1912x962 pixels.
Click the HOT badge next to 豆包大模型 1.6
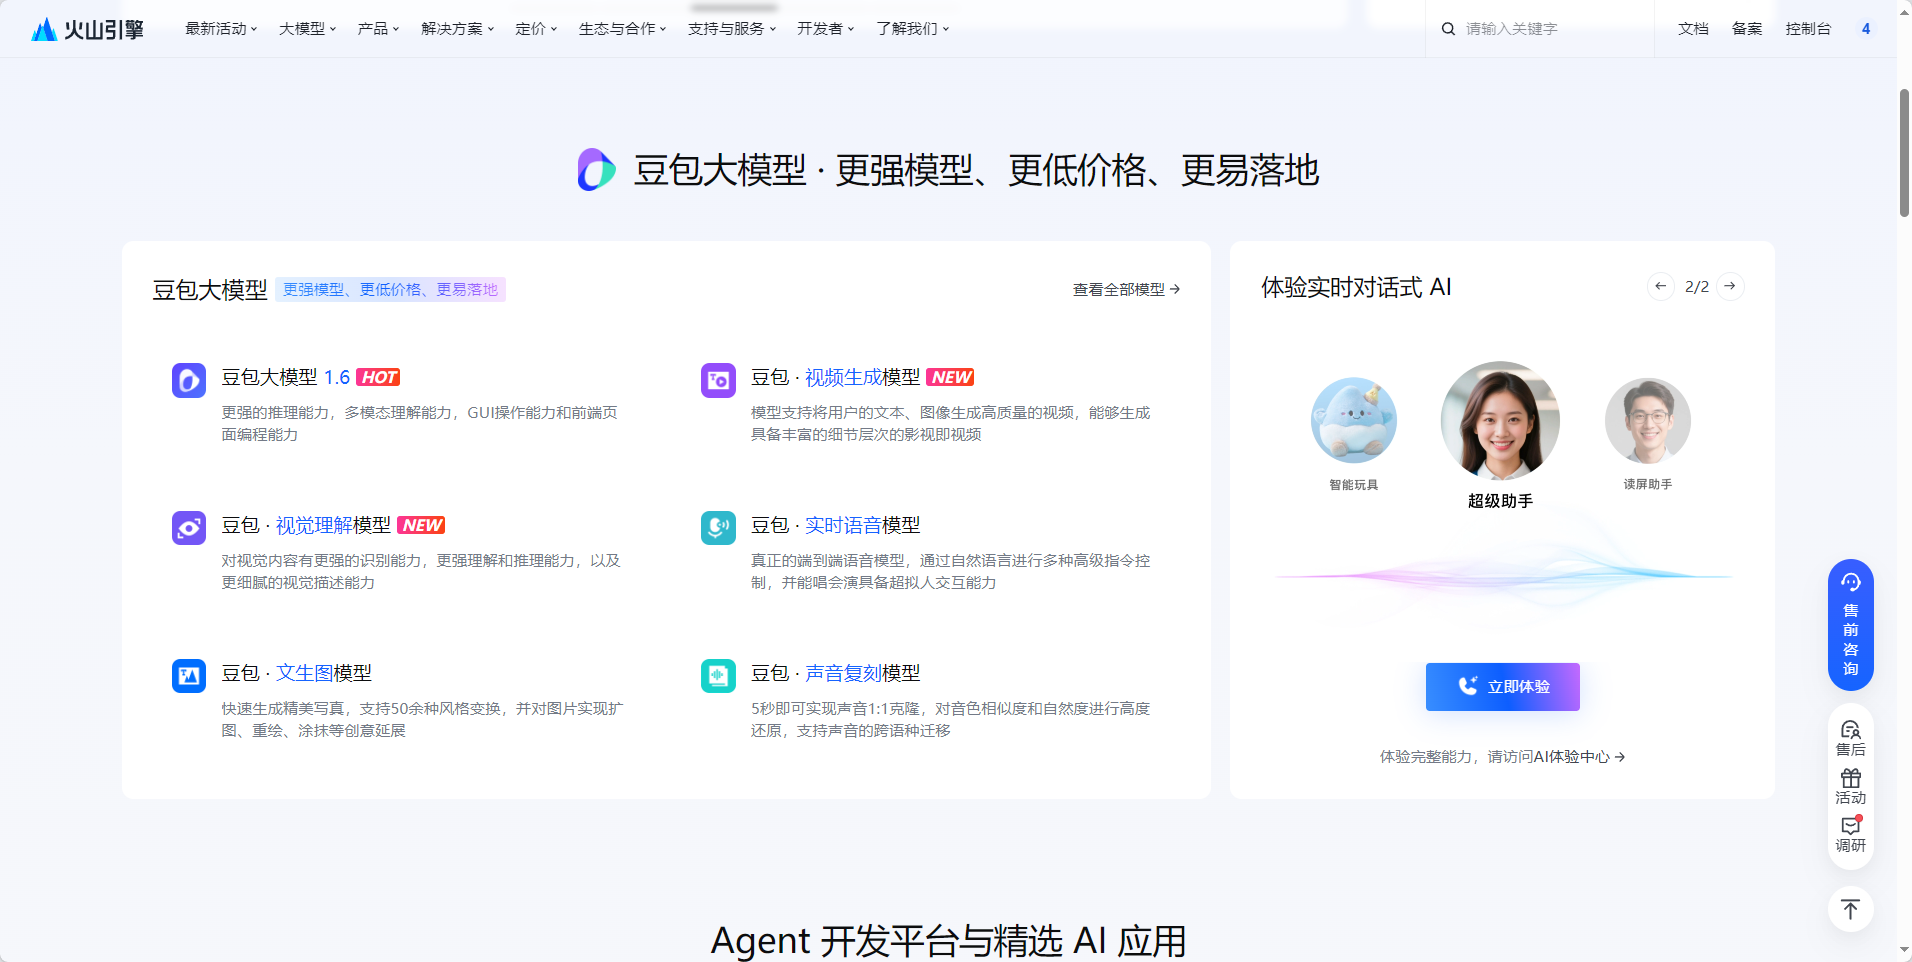tap(378, 377)
